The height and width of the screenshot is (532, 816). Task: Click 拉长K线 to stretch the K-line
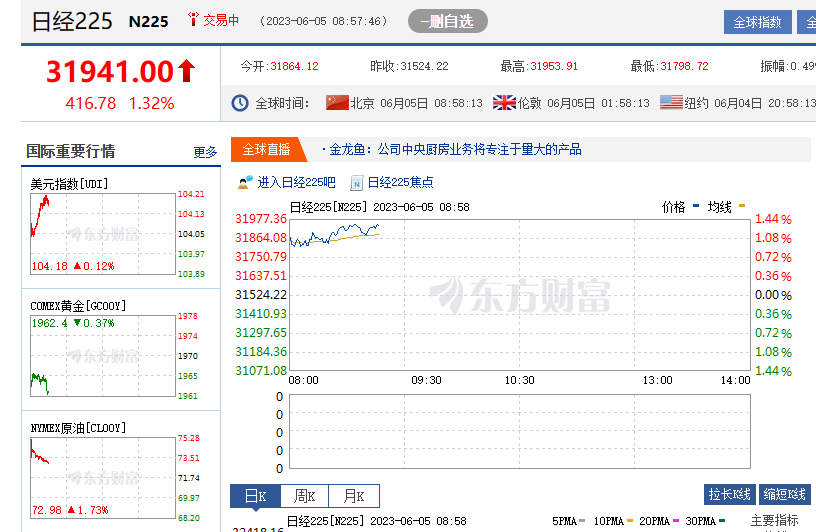point(729,495)
